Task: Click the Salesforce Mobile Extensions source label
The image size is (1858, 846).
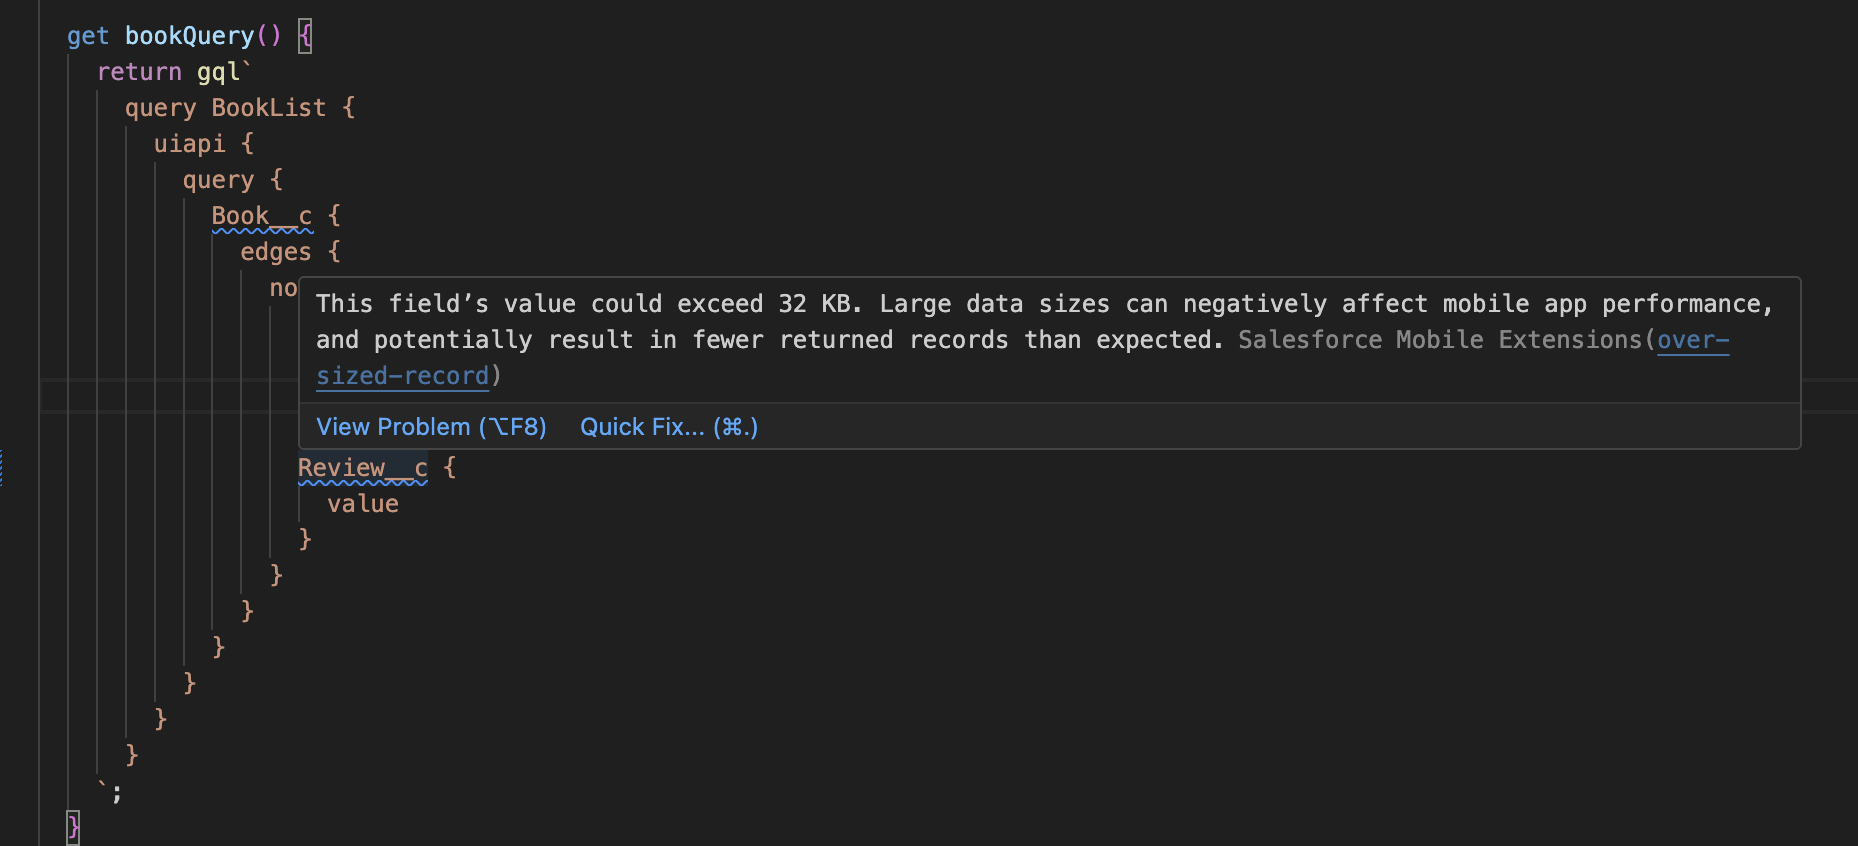Action: [x=1439, y=340]
